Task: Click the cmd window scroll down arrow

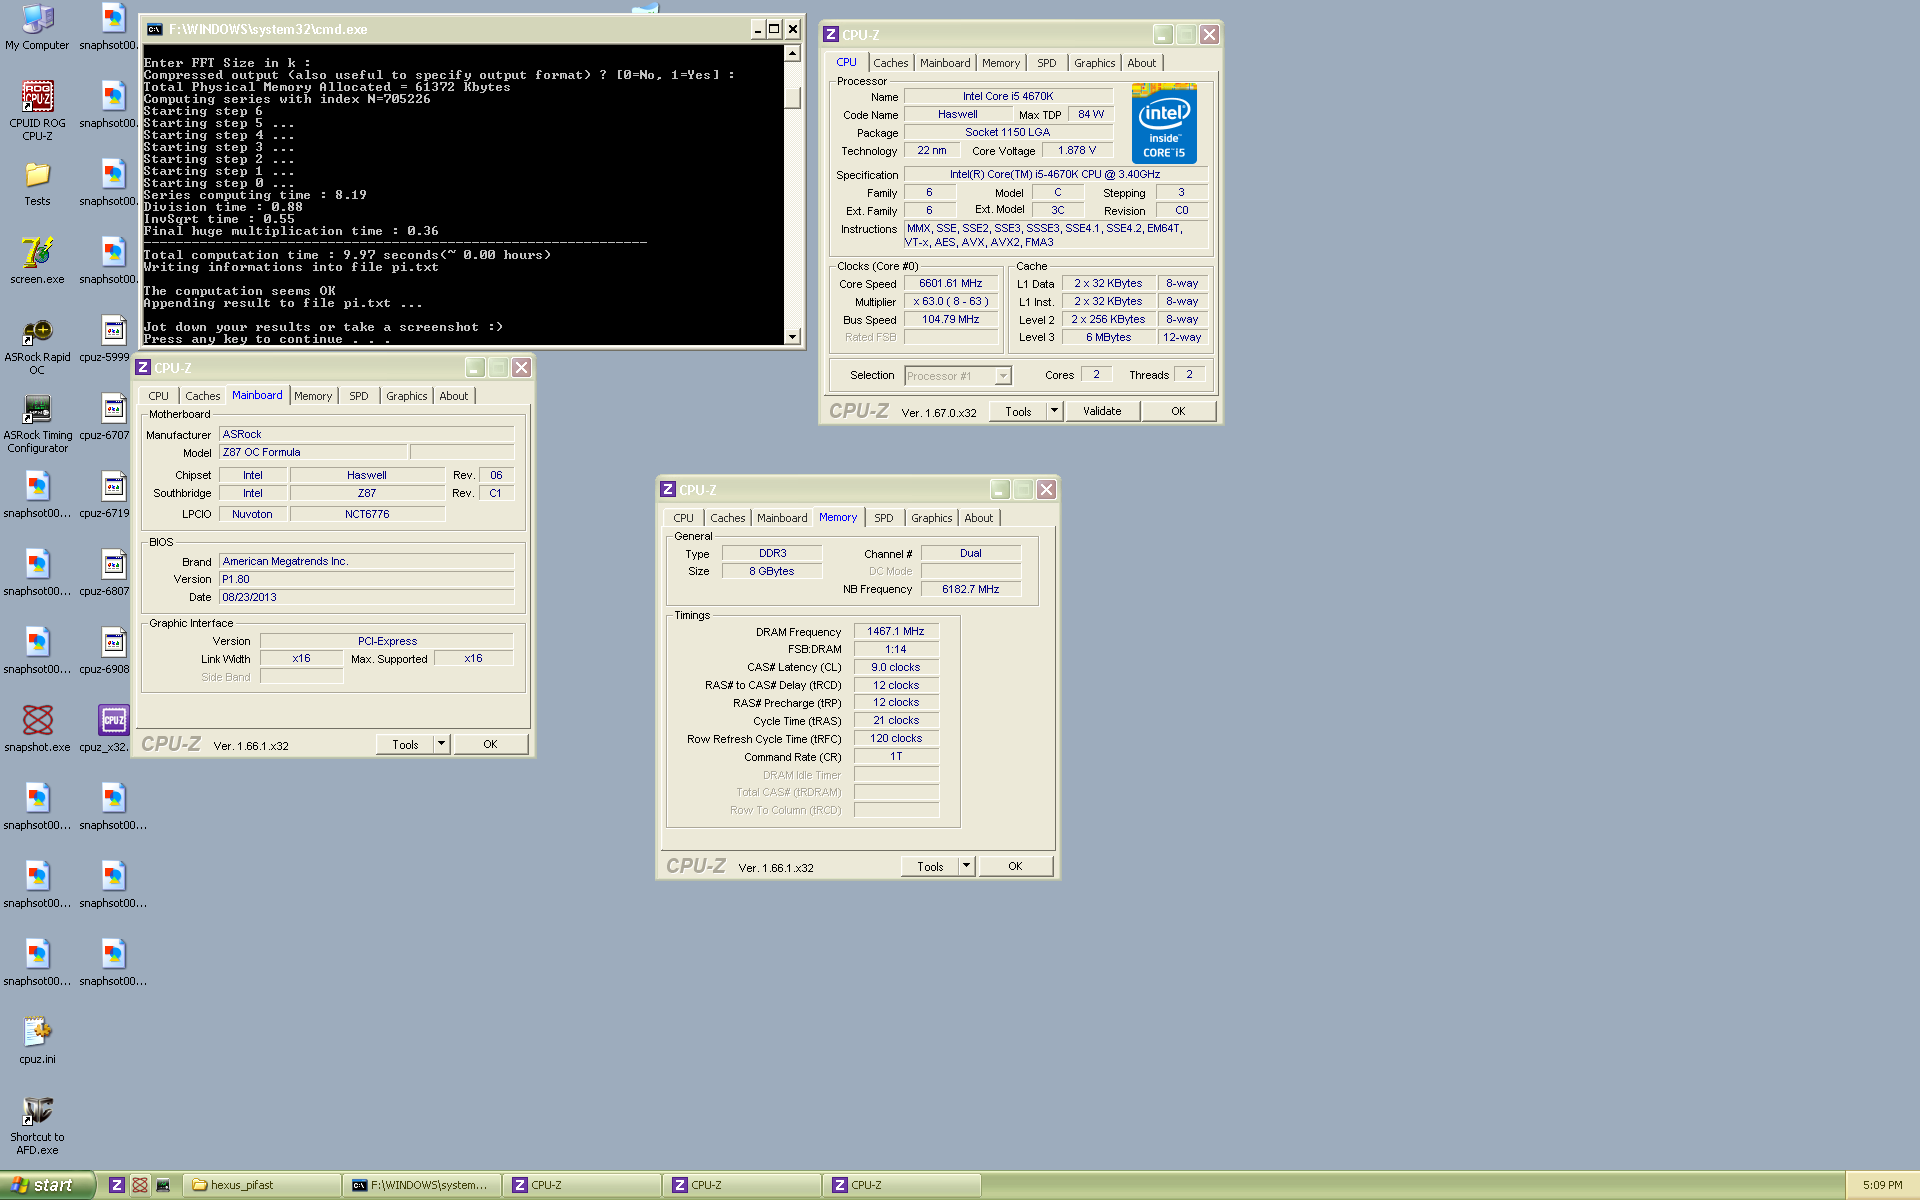Action: tap(793, 337)
